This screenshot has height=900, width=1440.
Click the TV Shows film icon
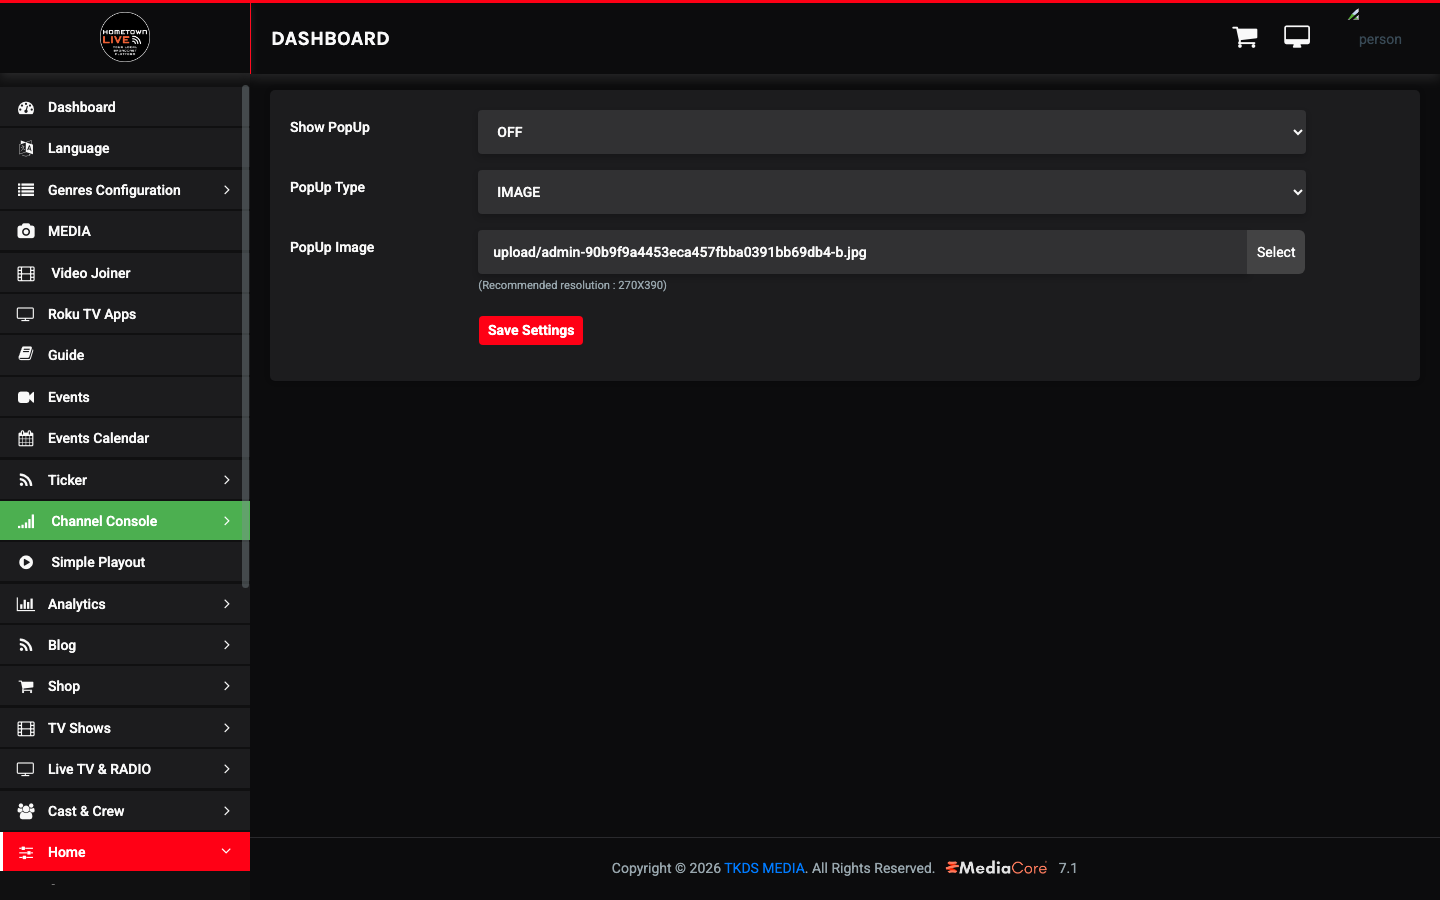26,728
